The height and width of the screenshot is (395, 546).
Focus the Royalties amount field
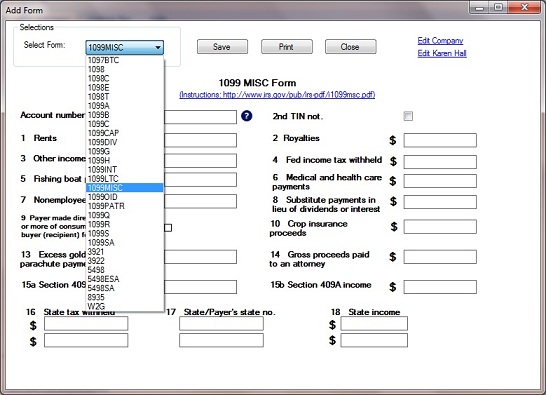(440, 140)
